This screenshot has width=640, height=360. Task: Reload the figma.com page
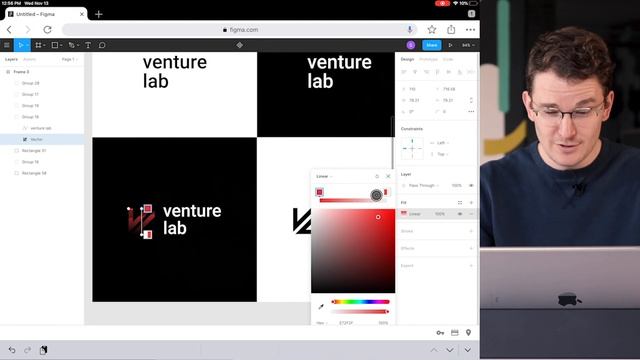(x=47, y=29)
